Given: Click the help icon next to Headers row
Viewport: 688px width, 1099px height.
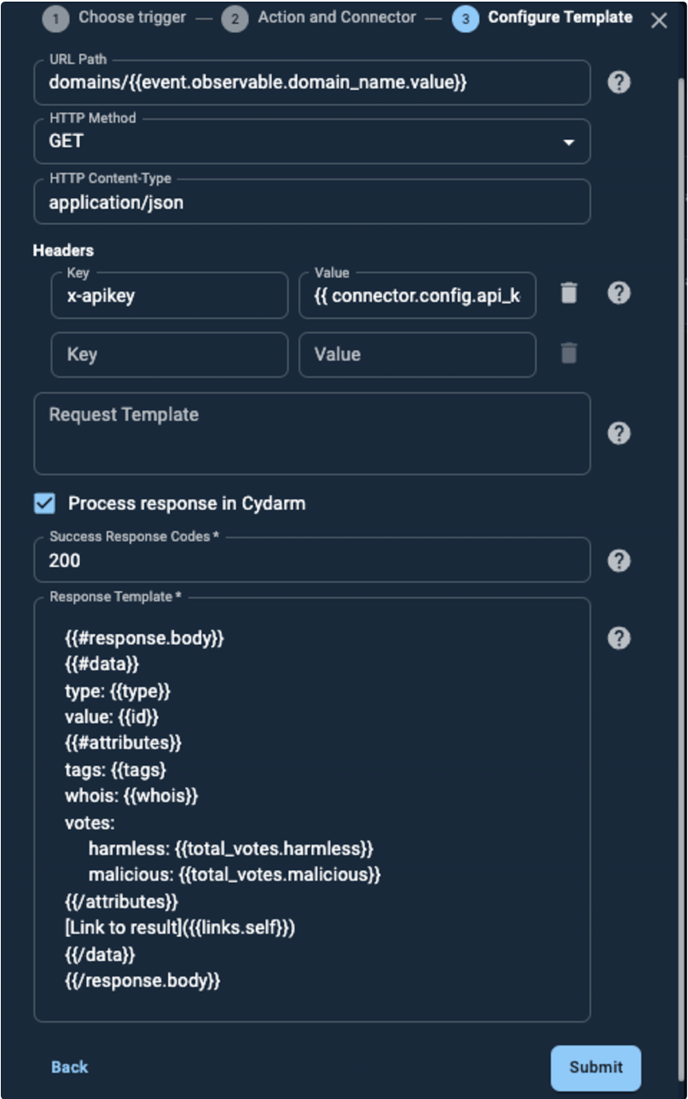Looking at the screenshot, I should click(x=619, y=293).
